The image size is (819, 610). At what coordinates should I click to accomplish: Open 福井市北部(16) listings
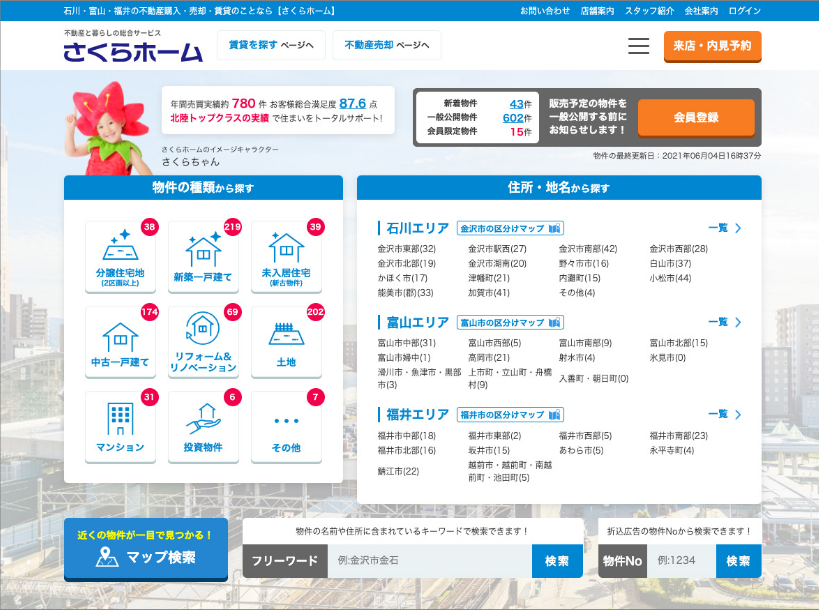(407, 450)
